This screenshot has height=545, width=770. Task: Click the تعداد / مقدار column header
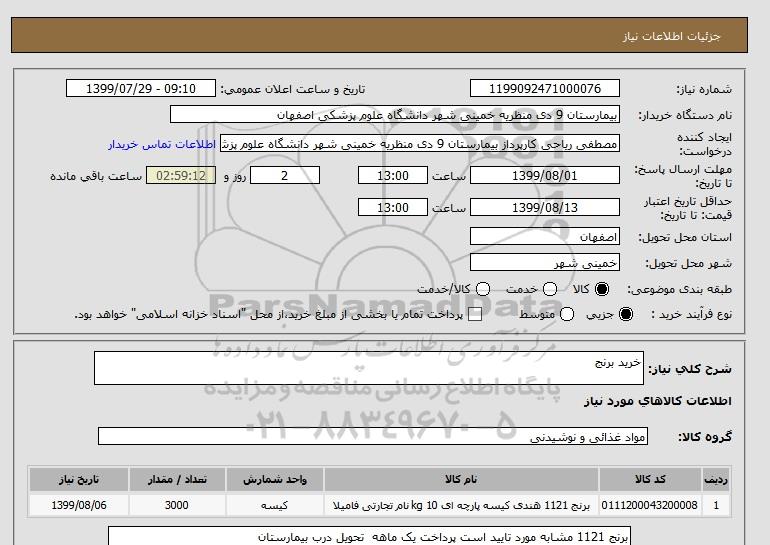coord(177,480)
